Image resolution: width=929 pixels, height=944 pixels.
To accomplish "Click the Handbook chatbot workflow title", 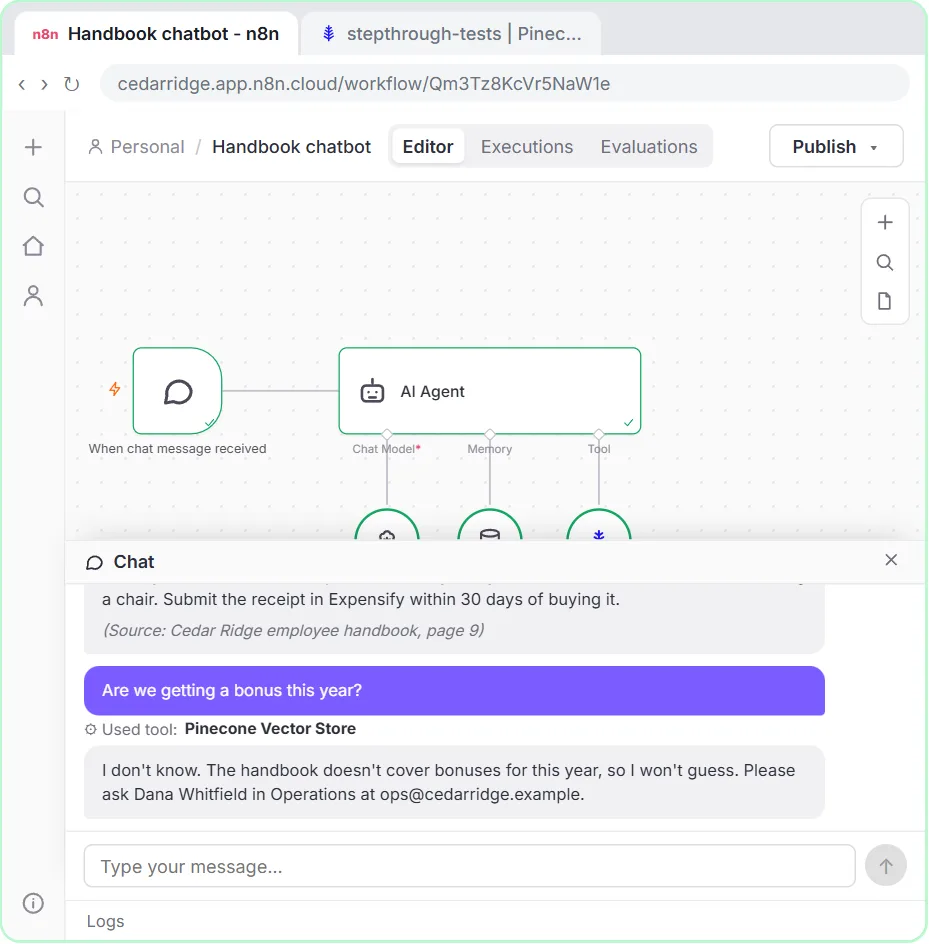I will pos(291,146).
